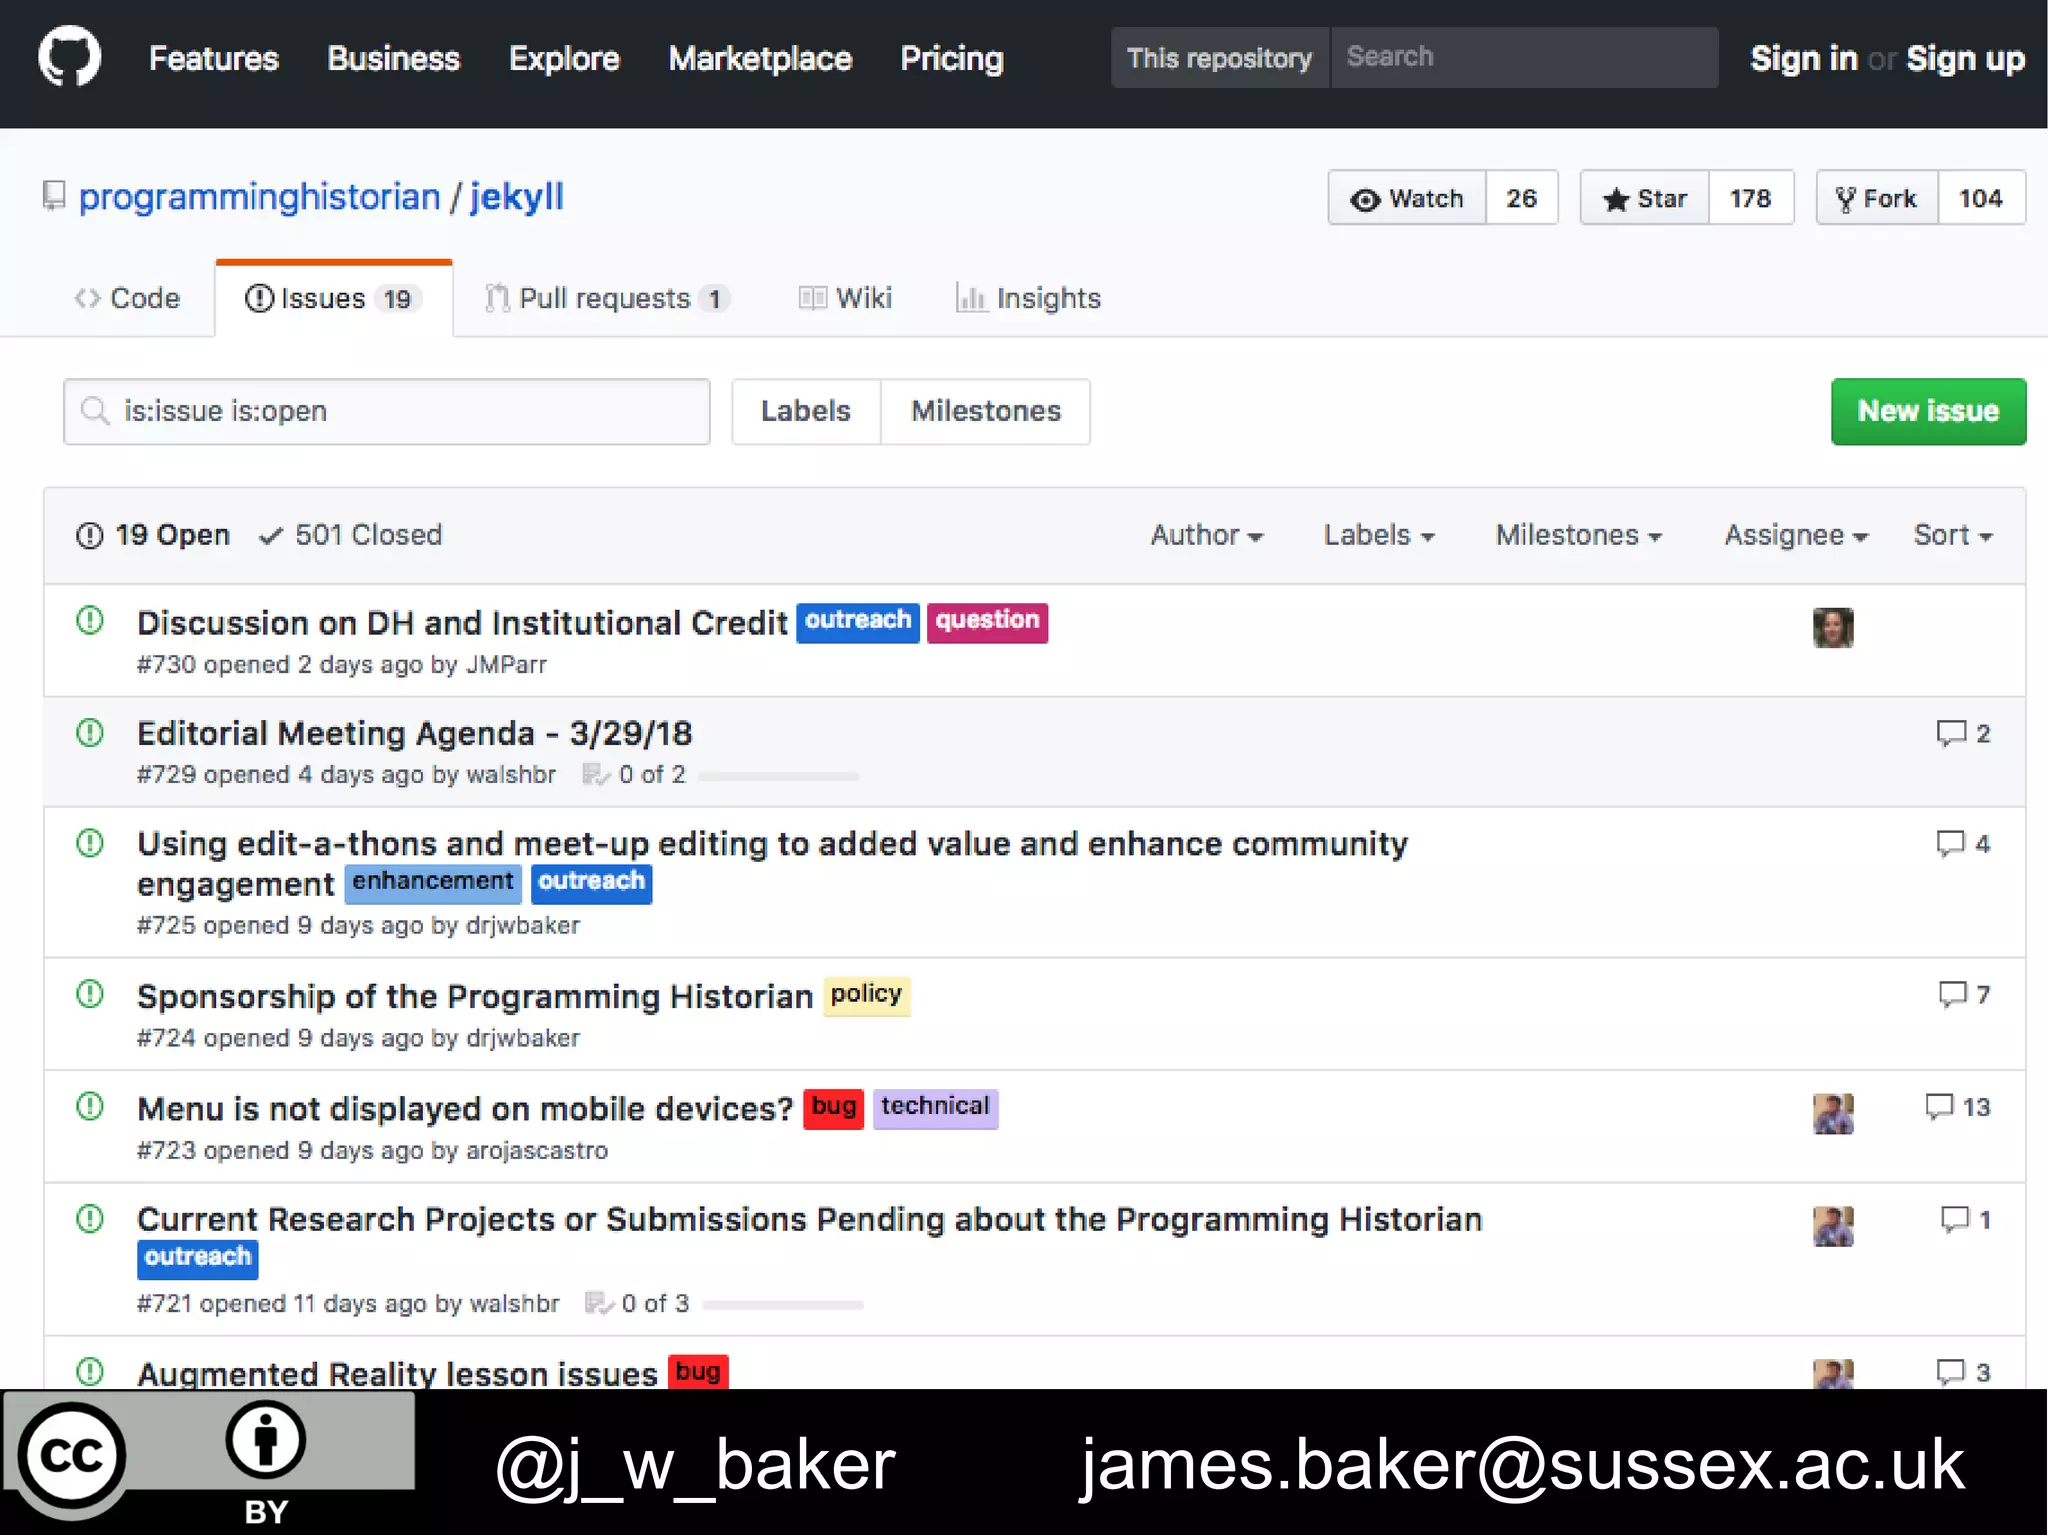
Task: Fork the jekyll repository
Action: pyautogui.click(x=1877, y=198)
